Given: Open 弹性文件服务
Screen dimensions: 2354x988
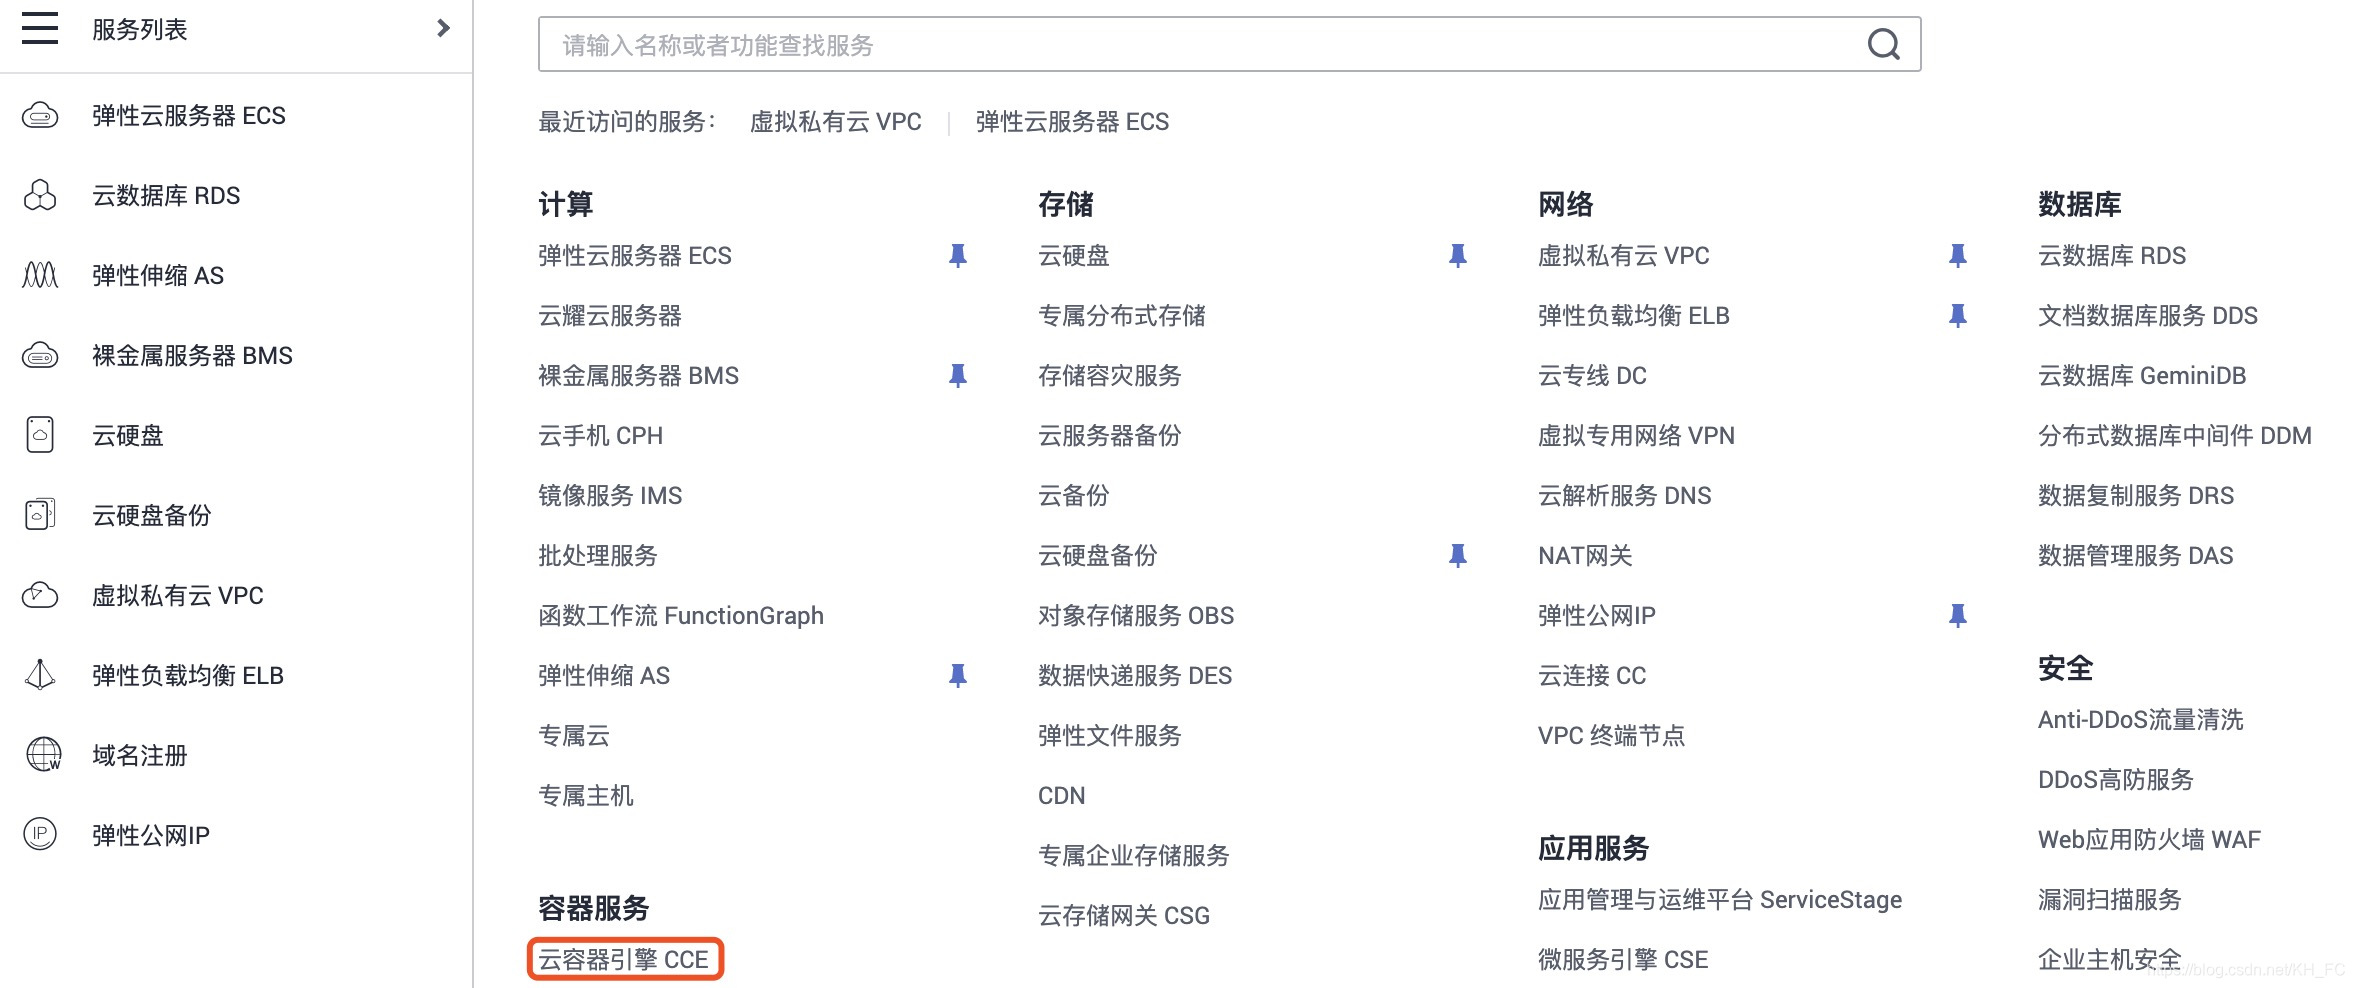Looking at the screenshot, I should [1110, 736].
